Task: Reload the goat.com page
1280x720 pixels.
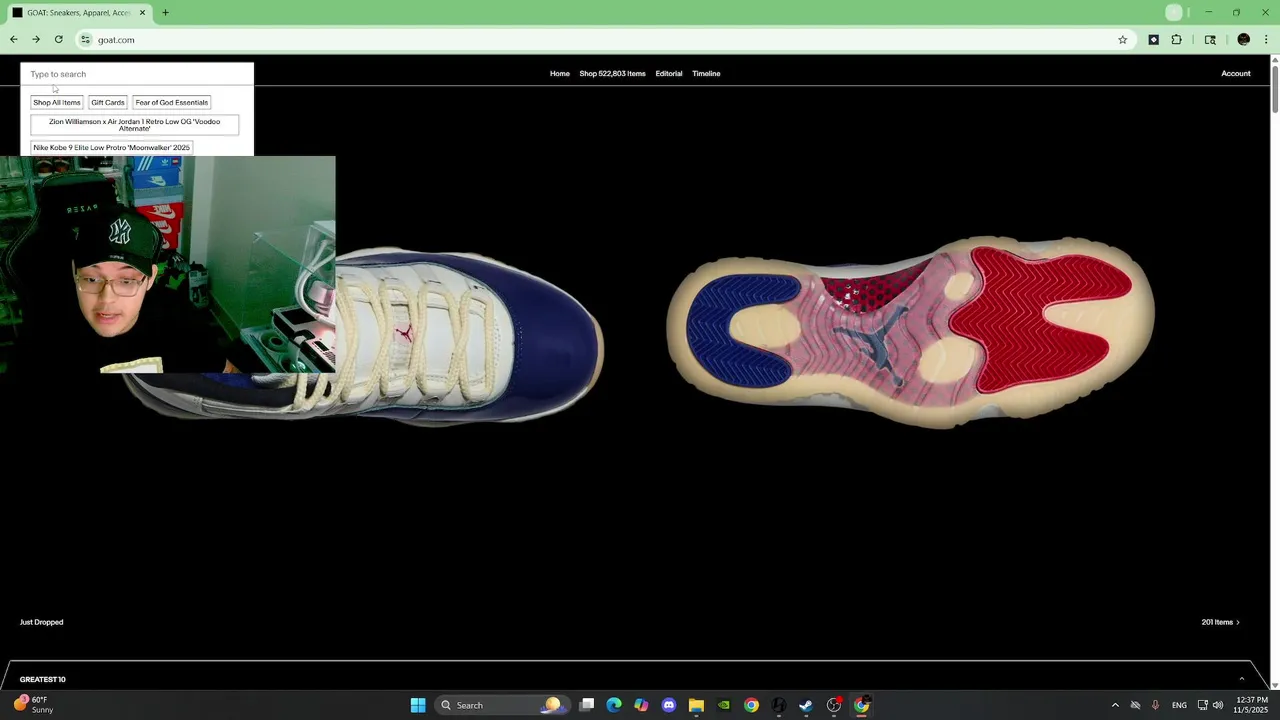Action: 59,40
